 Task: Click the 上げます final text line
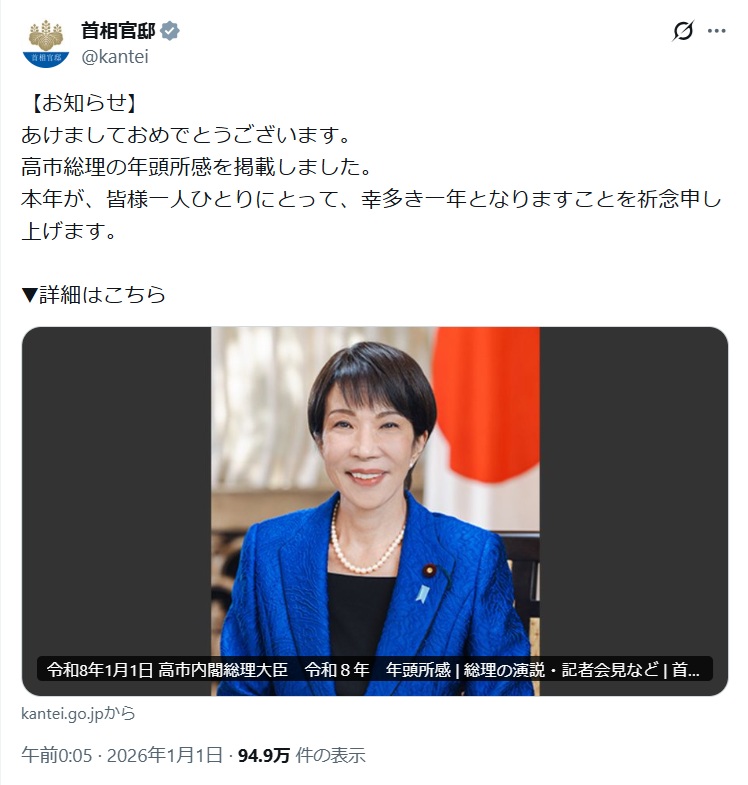(69, 231)
